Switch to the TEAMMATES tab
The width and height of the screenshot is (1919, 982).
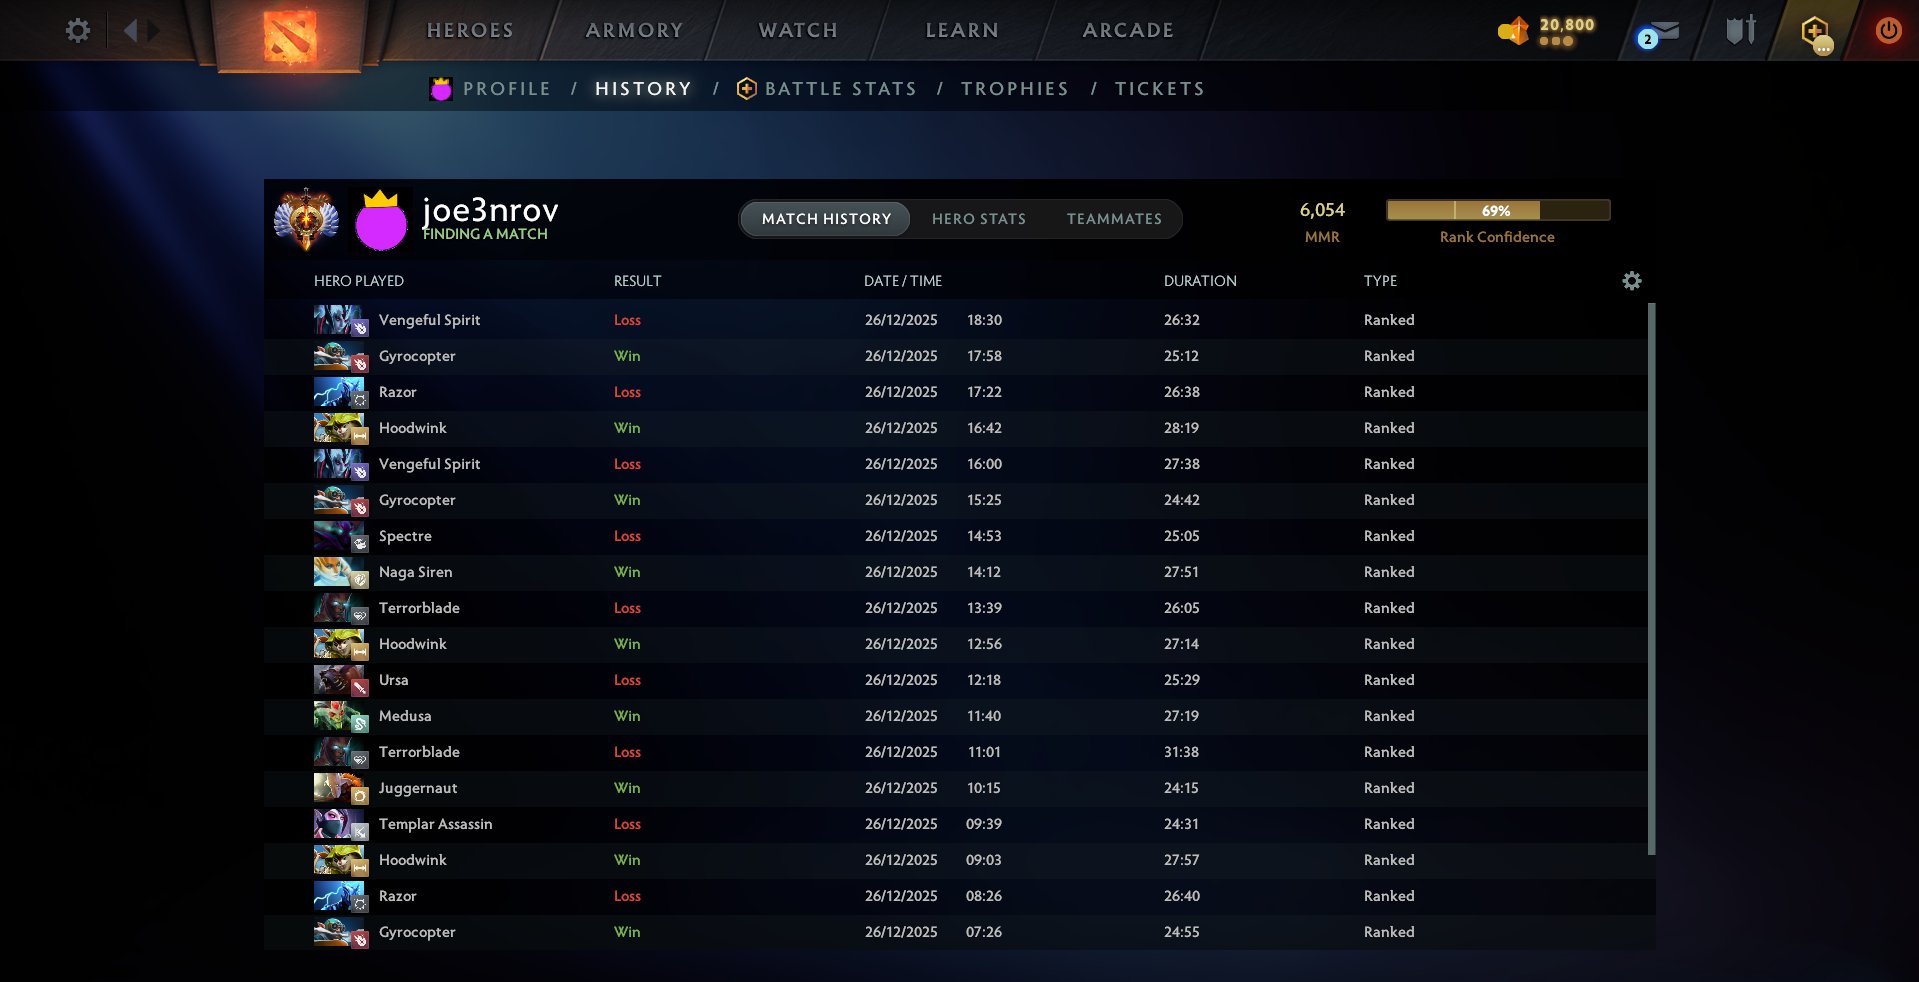pos(1114,219)
